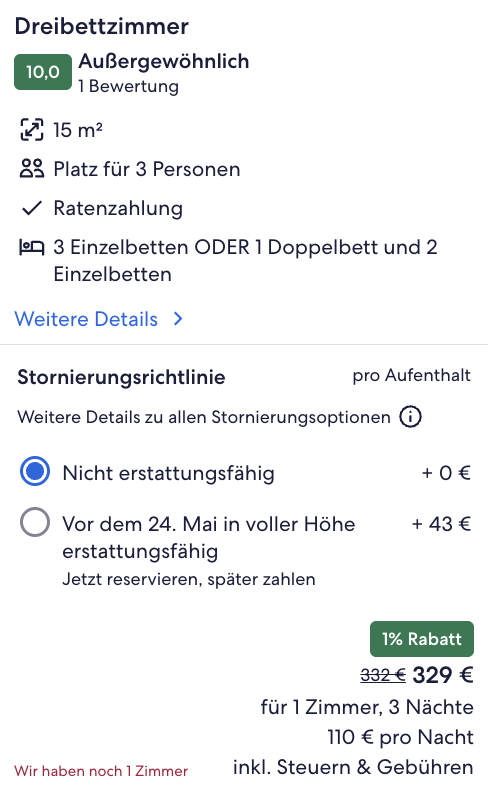Image resolution: width=488 pixels, height=790 pixels.
Task: Click the Jetzt reservieren, später zahlen text
Action: [189, 579]
